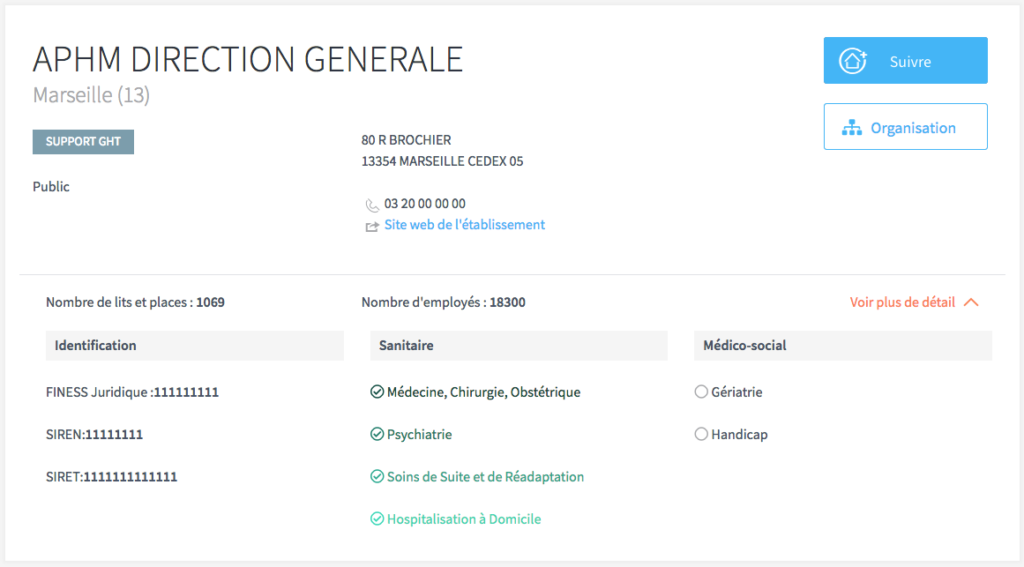Click the phone number 03 20 00 00 00
The width and height of the screenshot is (1024, 567).
point(425,204)
